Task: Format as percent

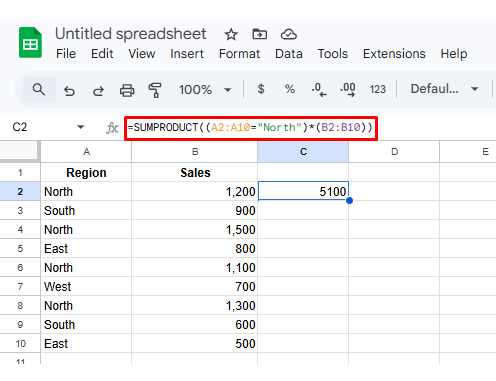Action: click(x=290, y=89)
